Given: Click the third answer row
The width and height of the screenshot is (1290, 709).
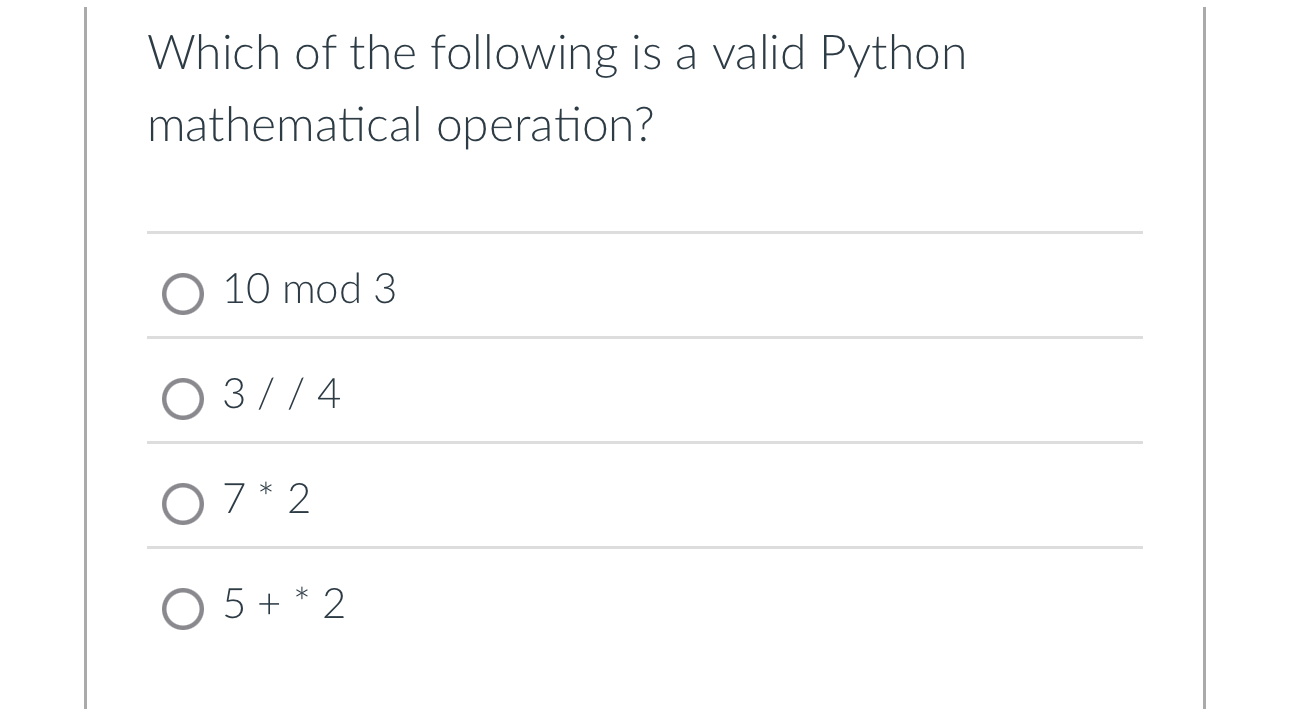Looking at the screenshot, I should [500, 499].
